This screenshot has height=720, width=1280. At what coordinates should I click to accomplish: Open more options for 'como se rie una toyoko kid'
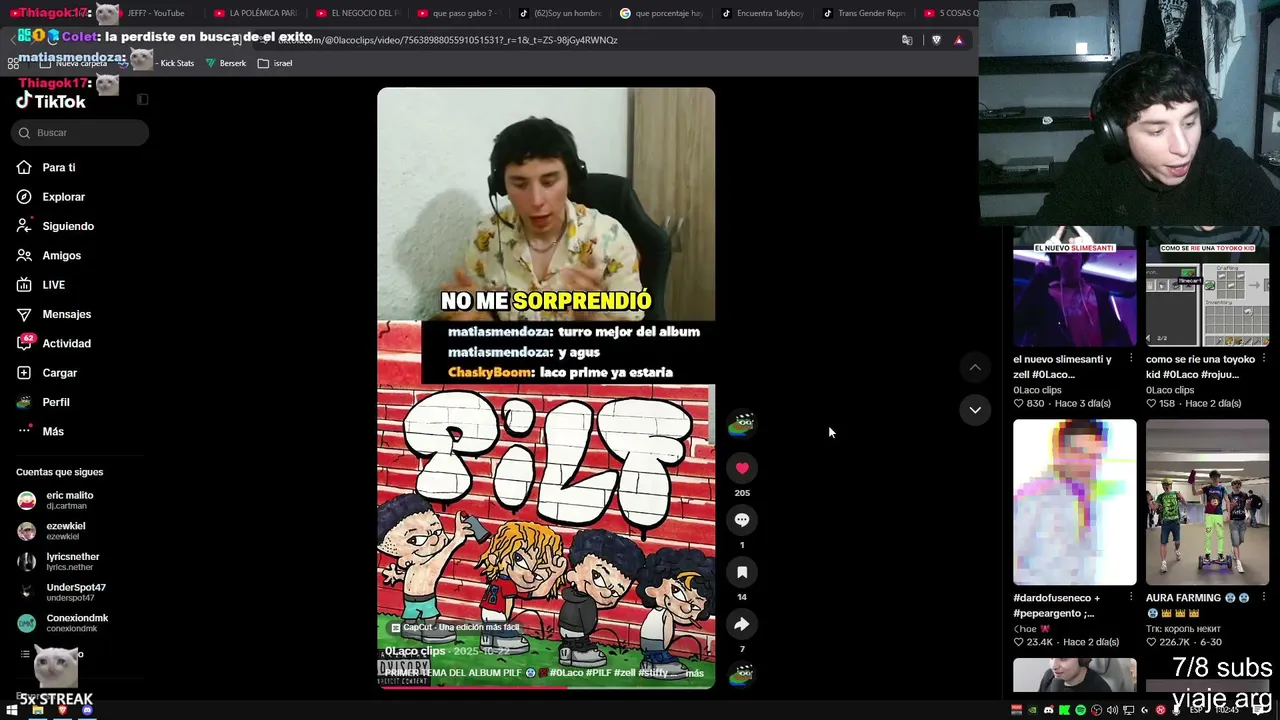point(1264,359)
